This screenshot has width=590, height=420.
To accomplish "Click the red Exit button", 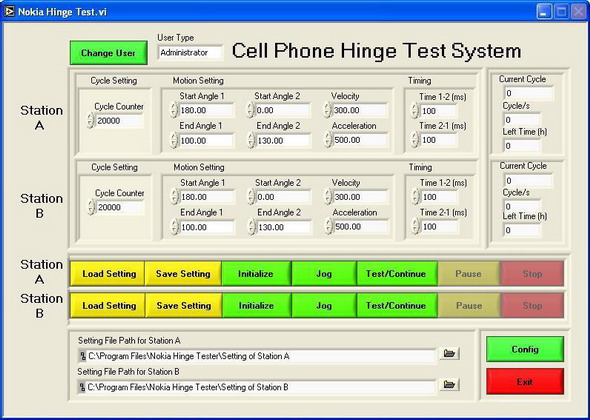I will coord(525,382).
